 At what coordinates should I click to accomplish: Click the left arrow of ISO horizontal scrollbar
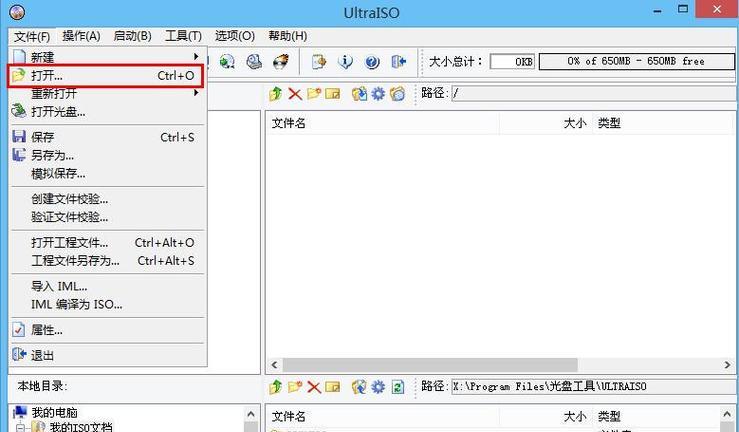click(275, 365)
